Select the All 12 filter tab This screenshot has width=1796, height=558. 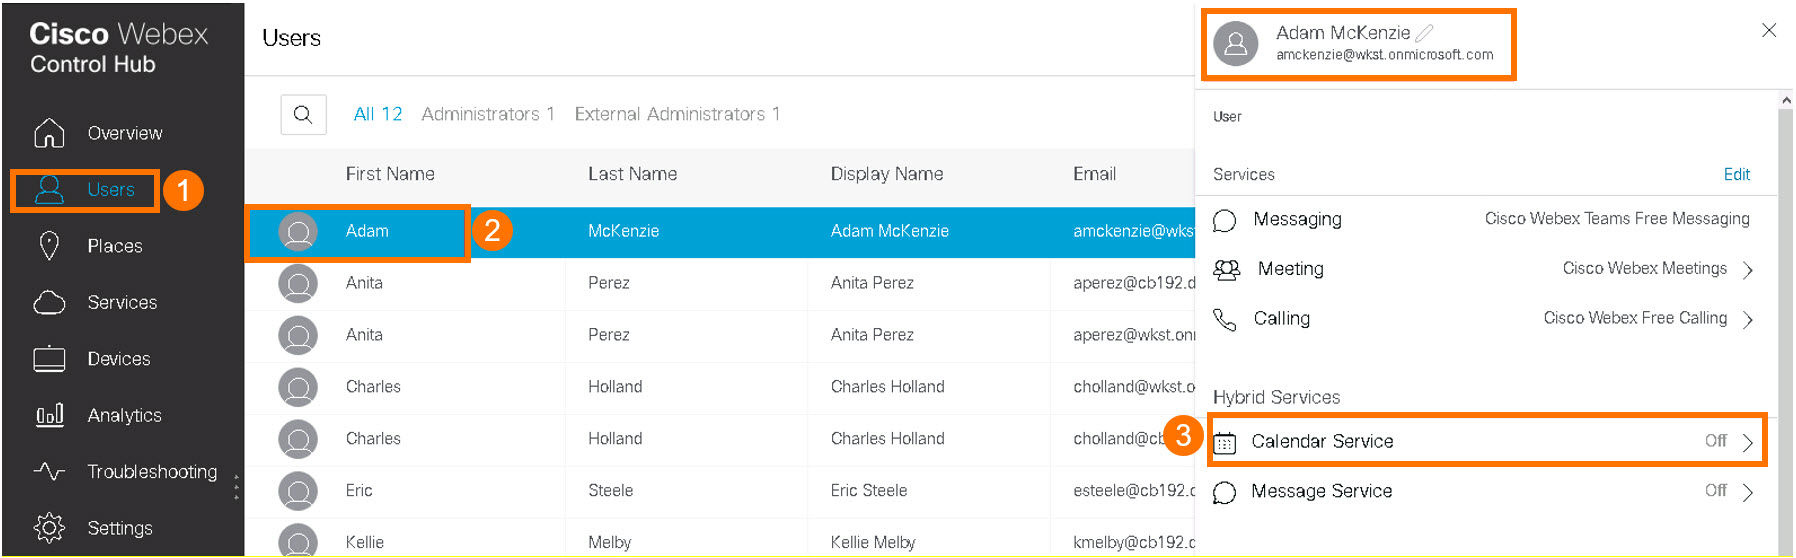click(378, 114)
